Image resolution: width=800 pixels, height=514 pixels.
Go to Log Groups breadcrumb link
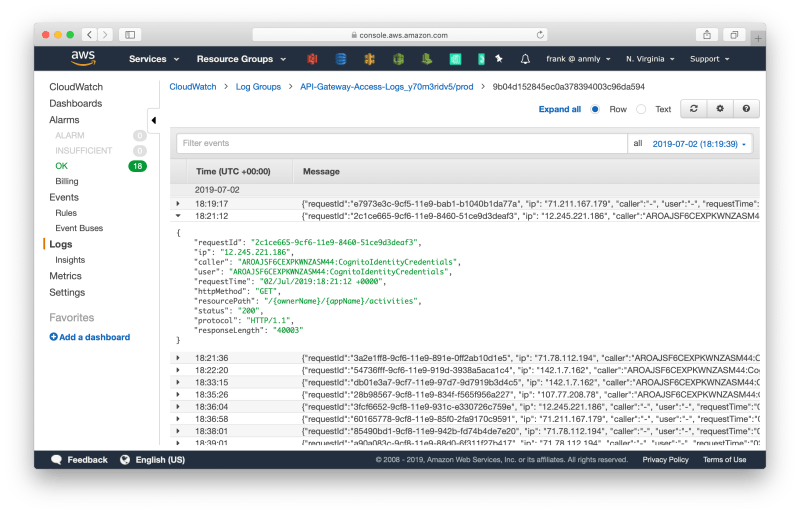pyautogui.click(x=258, y=87)
